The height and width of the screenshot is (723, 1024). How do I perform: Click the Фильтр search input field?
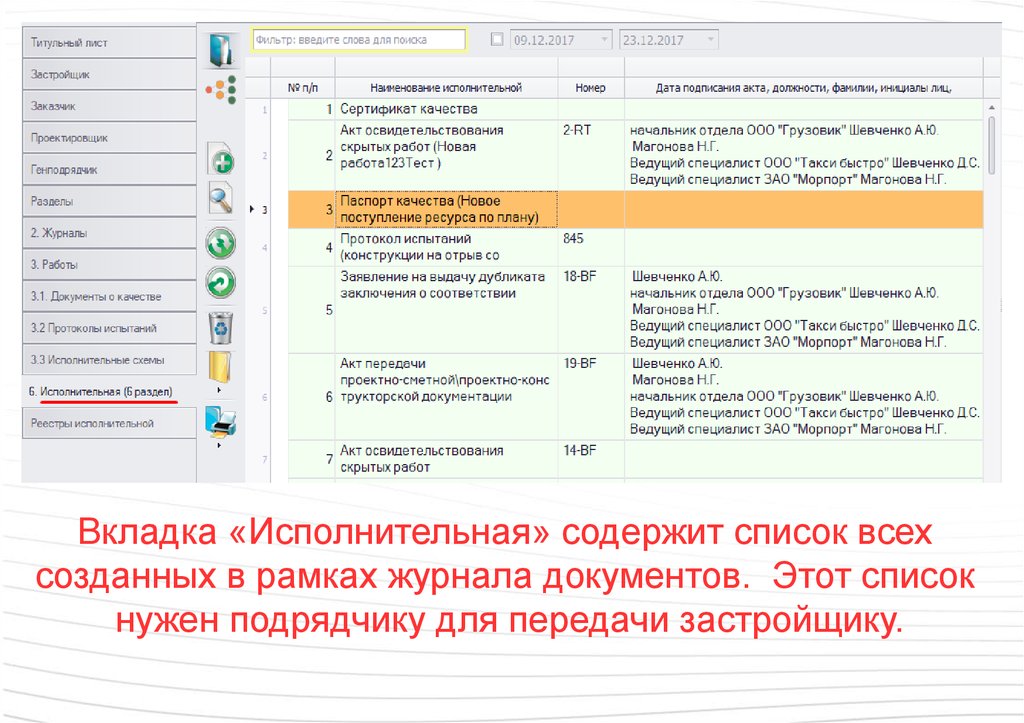(358, 40)
